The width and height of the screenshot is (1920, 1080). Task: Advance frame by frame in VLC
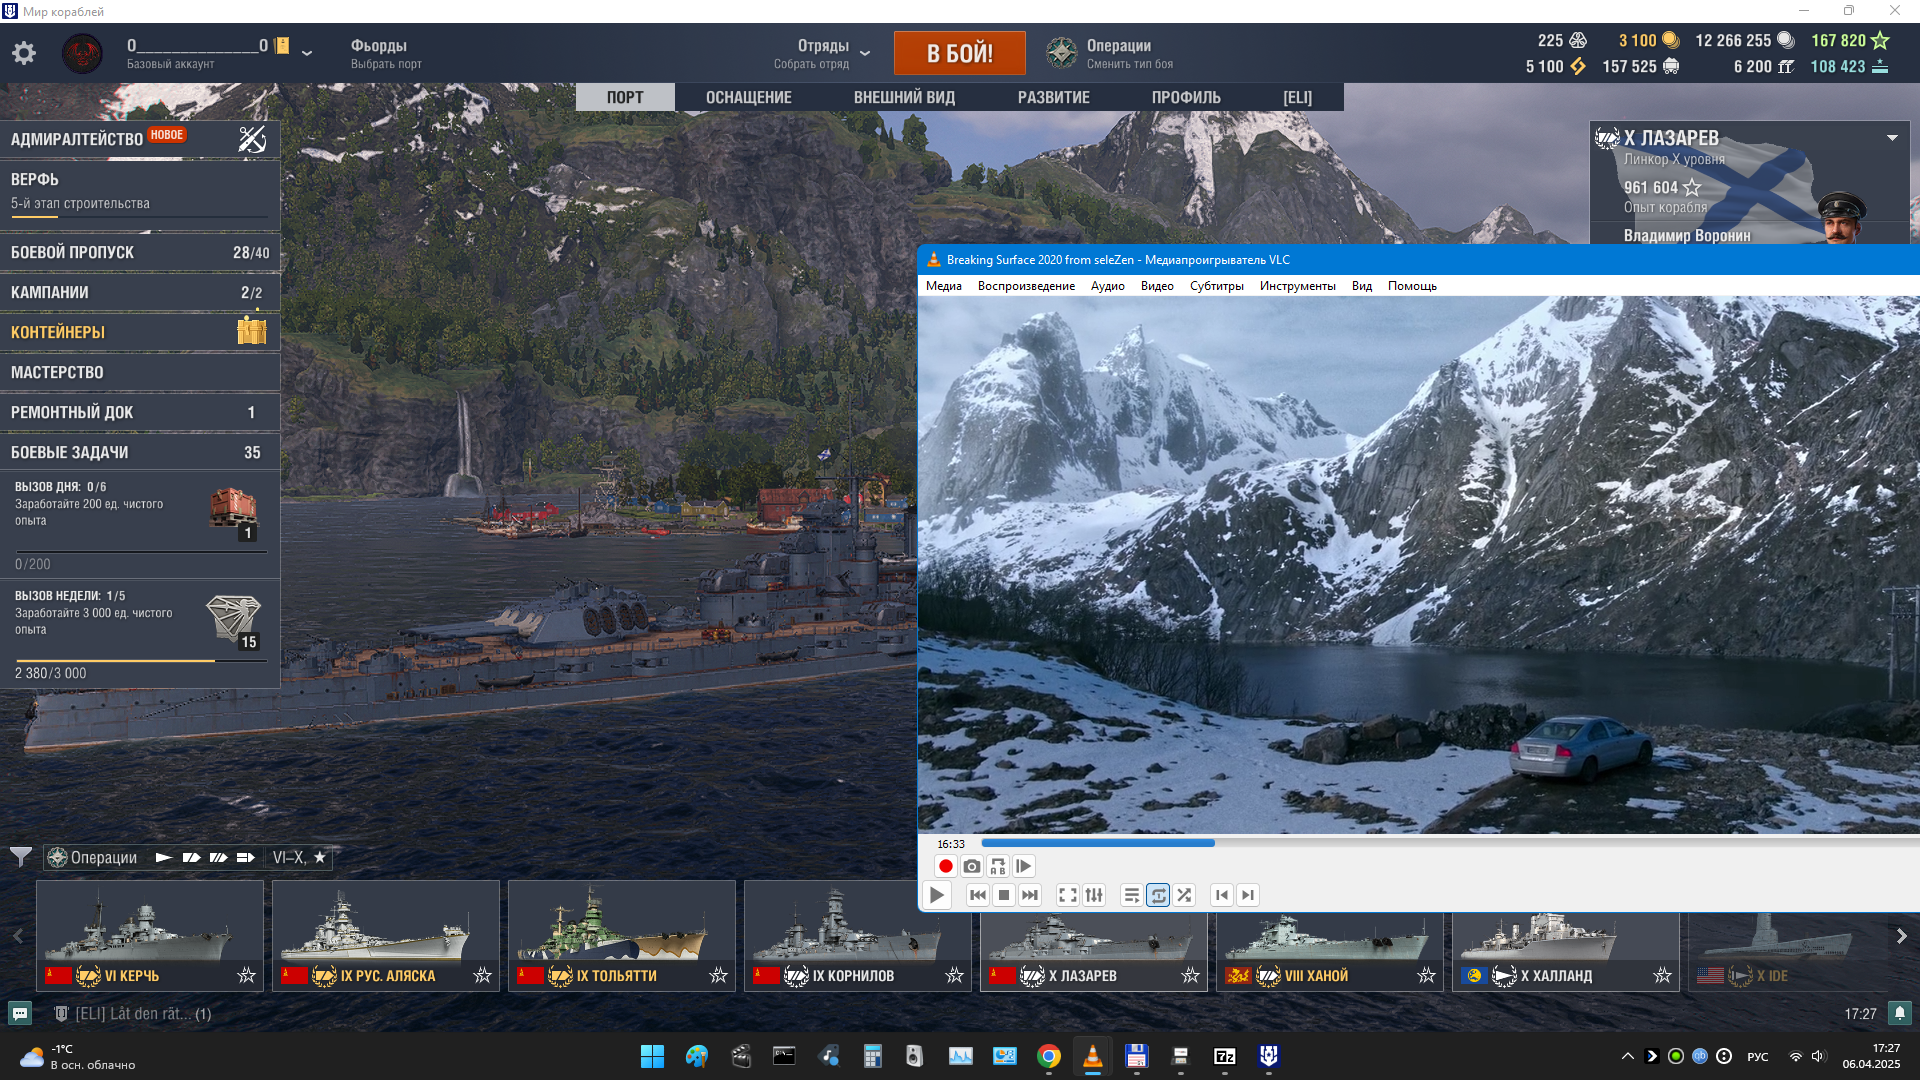click(x=1023, y=866)
